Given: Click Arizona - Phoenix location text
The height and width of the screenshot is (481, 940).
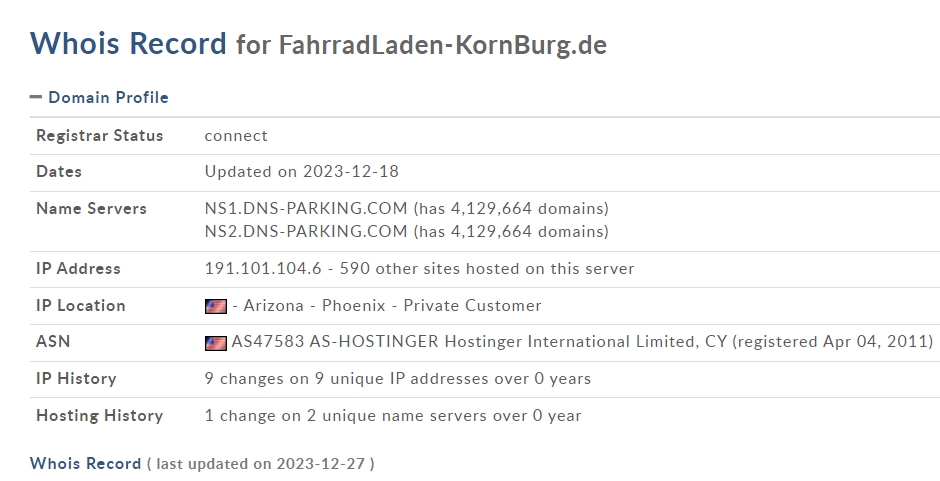Looking at the screenshot, I should (315, 306).
